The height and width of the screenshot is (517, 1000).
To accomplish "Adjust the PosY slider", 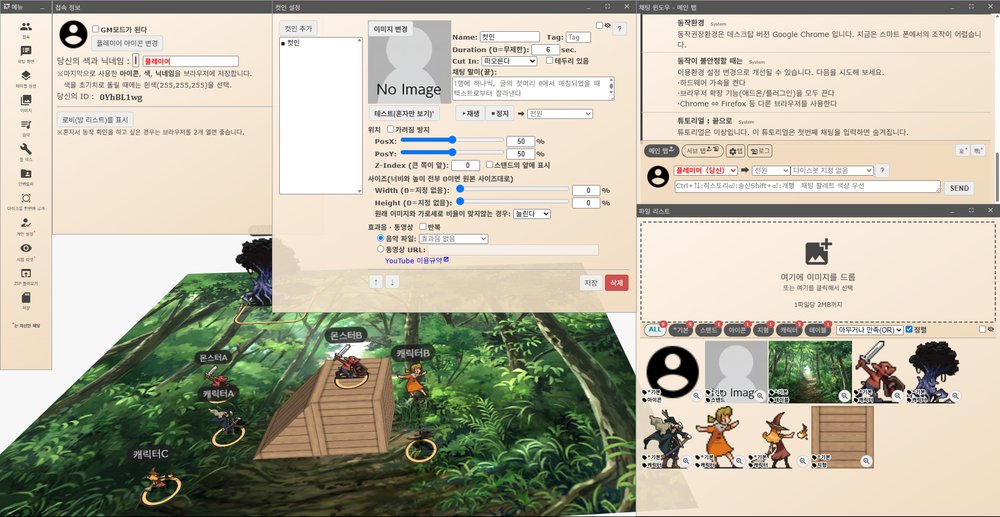I will coord(452,152).
